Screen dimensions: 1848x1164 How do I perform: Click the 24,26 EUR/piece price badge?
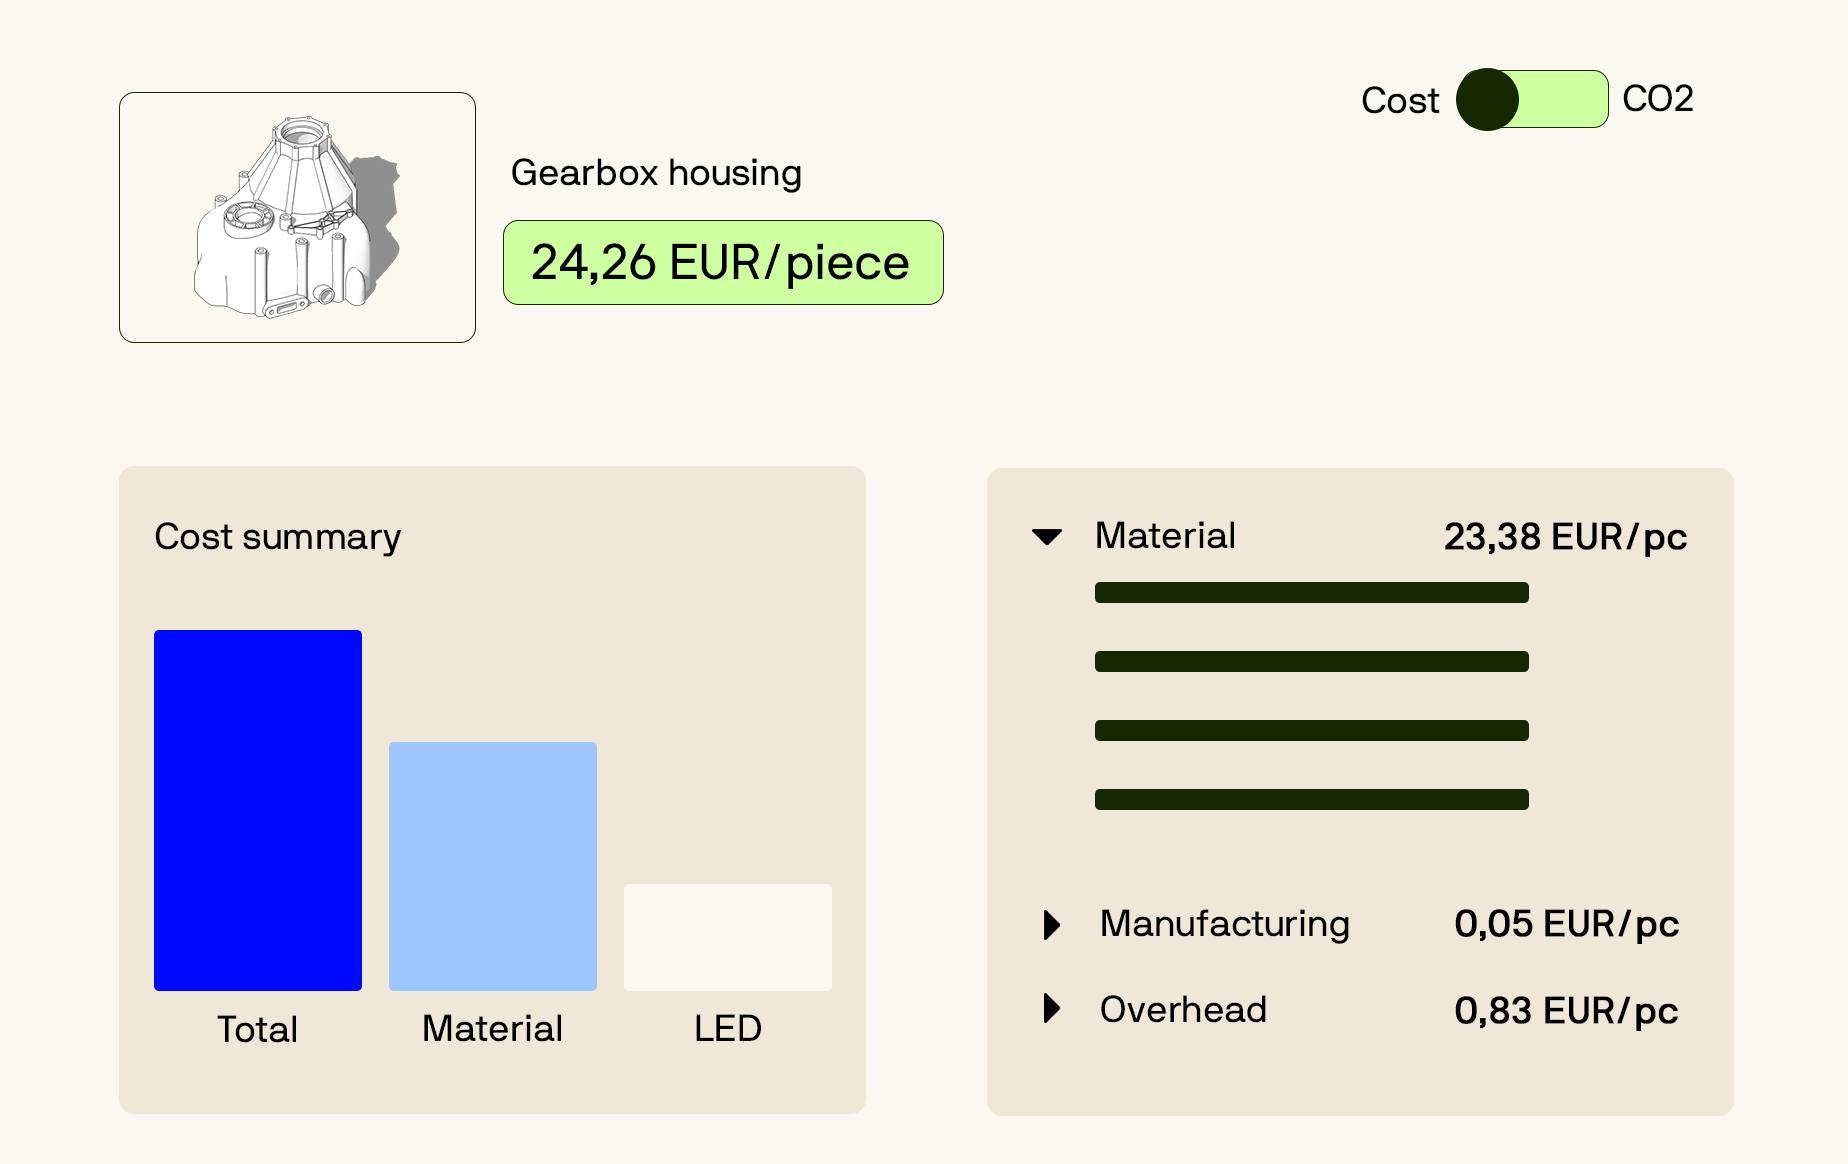coord(723,262)
